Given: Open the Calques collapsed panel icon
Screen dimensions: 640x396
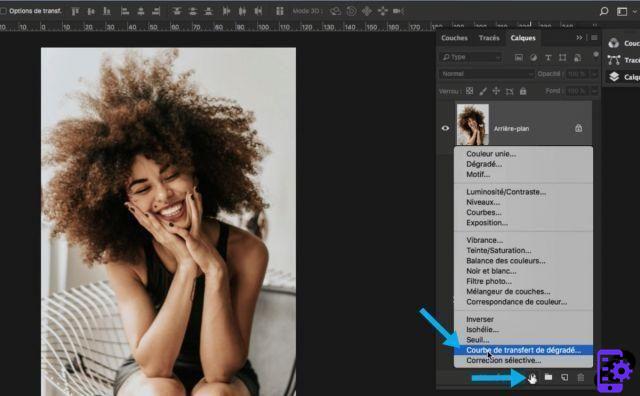Looking at the screenshot, I should [x=614, y=76].
